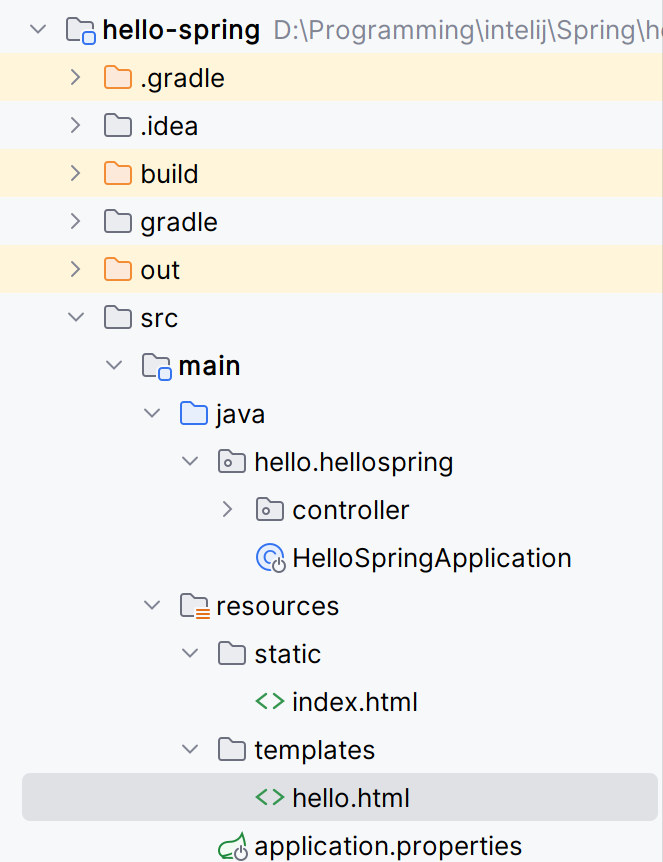663x862 pixels.
Task: Click the blue java source folder icon
Action: pyautogui.click(x=194, y=414)
